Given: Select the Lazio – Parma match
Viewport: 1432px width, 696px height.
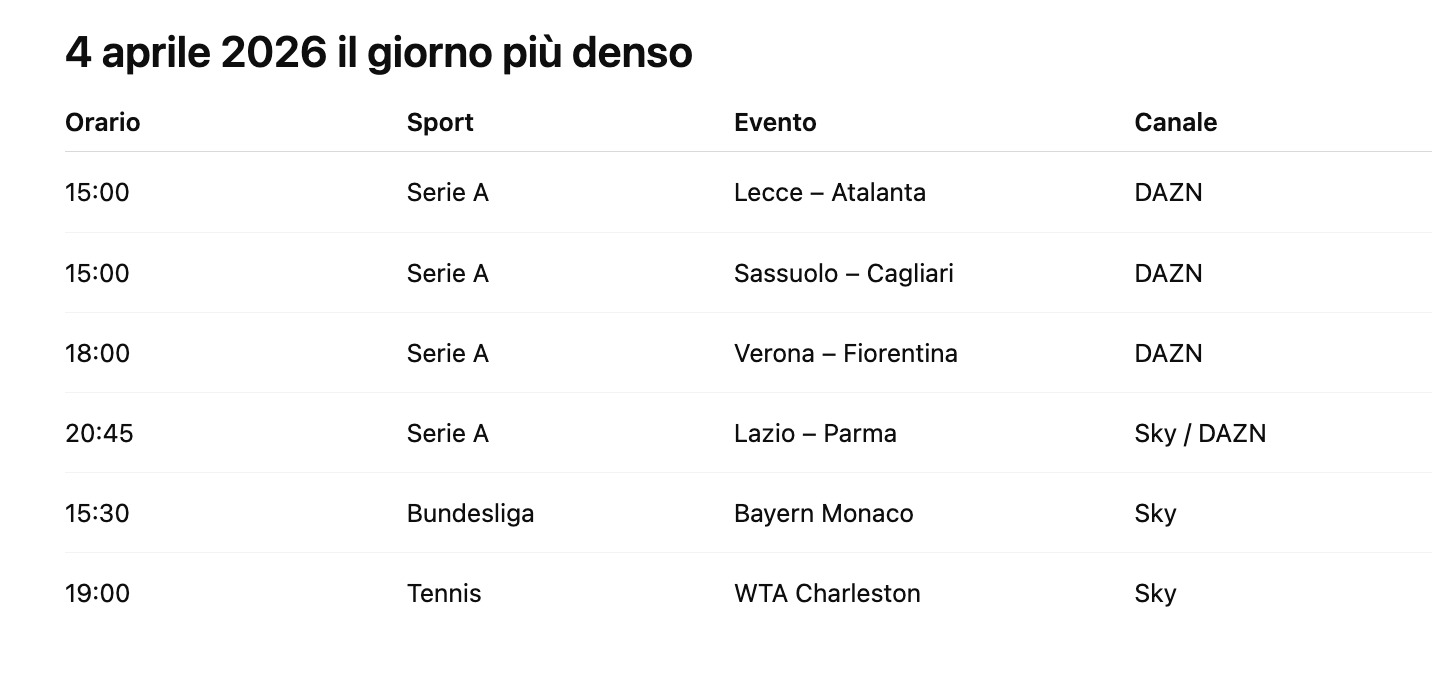Looking at the screenshot, I should pyautogui.click(x=815, y=433).
